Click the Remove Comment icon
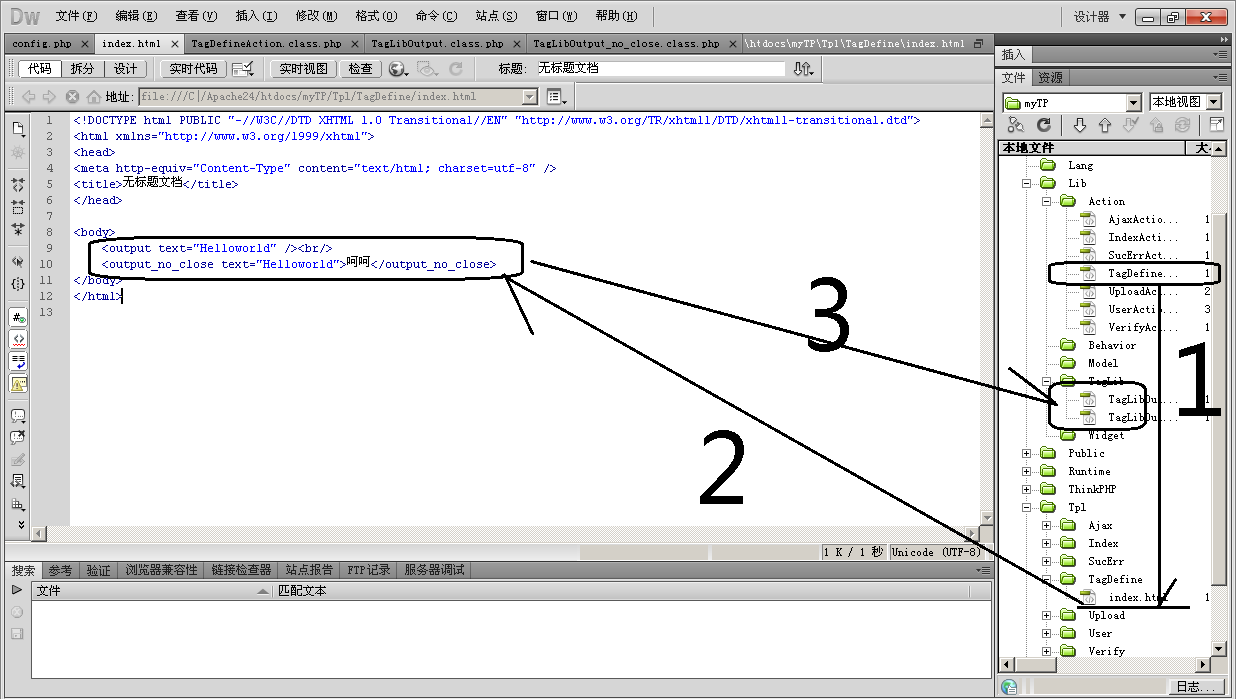This screenshot has width=1236, height=699. [x=18, y=437]
